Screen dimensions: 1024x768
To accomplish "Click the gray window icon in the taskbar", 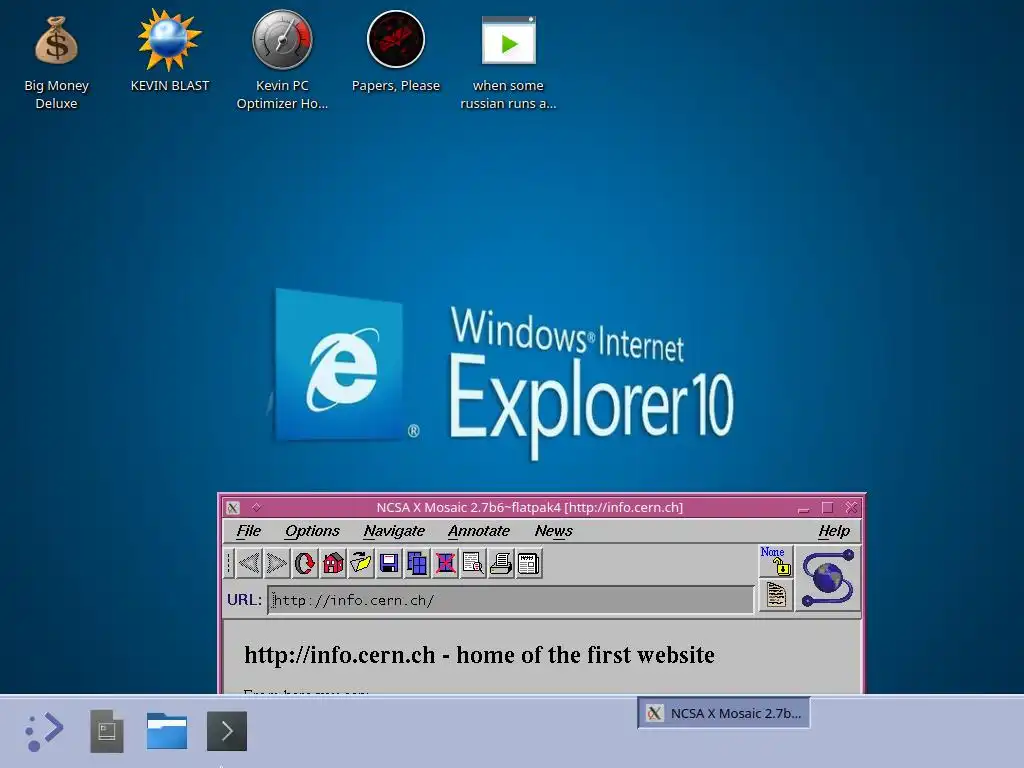I will [x=106, y=731].
